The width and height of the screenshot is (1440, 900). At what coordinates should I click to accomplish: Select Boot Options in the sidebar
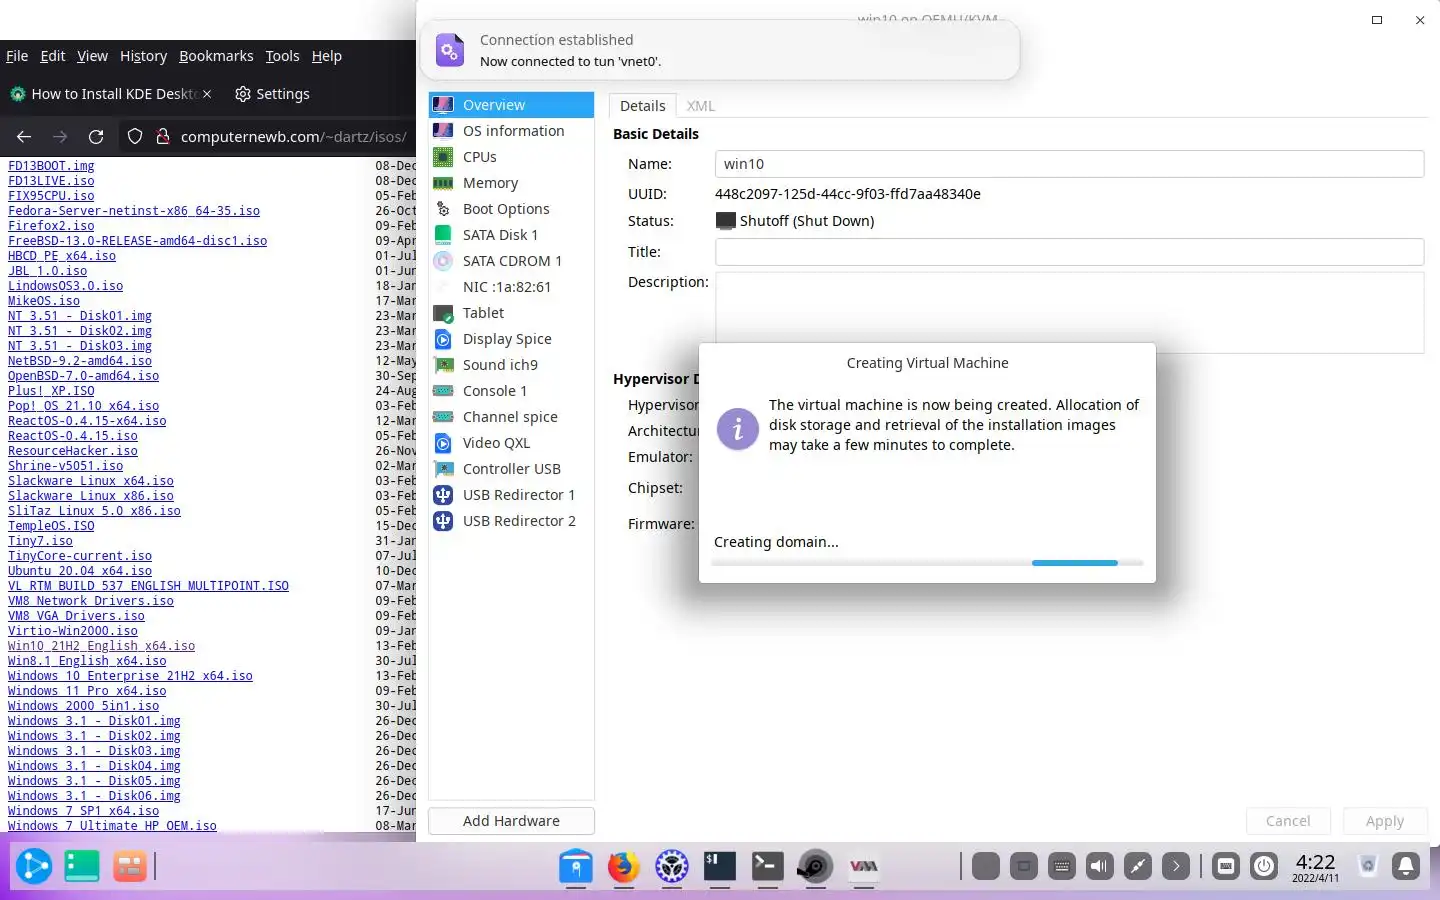point(511,209)
